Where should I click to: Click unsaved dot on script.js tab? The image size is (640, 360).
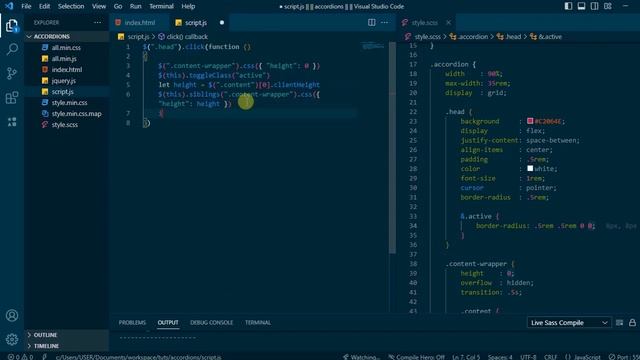coord(222,22)
